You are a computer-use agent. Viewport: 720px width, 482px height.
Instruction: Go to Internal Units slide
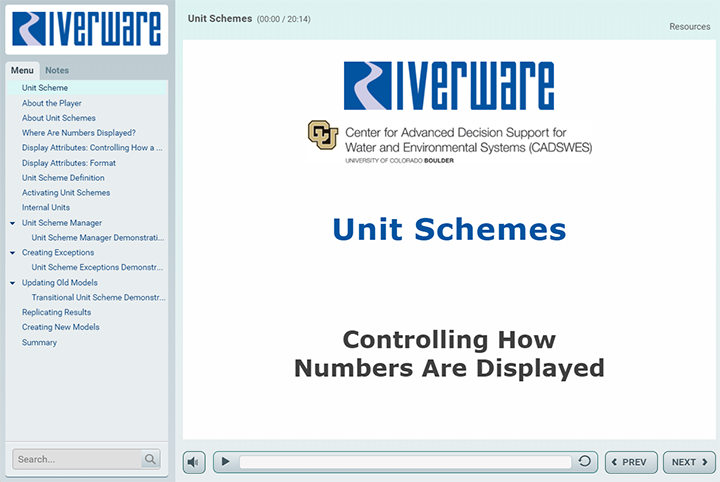pyautogui.click(x=46, y=207)
